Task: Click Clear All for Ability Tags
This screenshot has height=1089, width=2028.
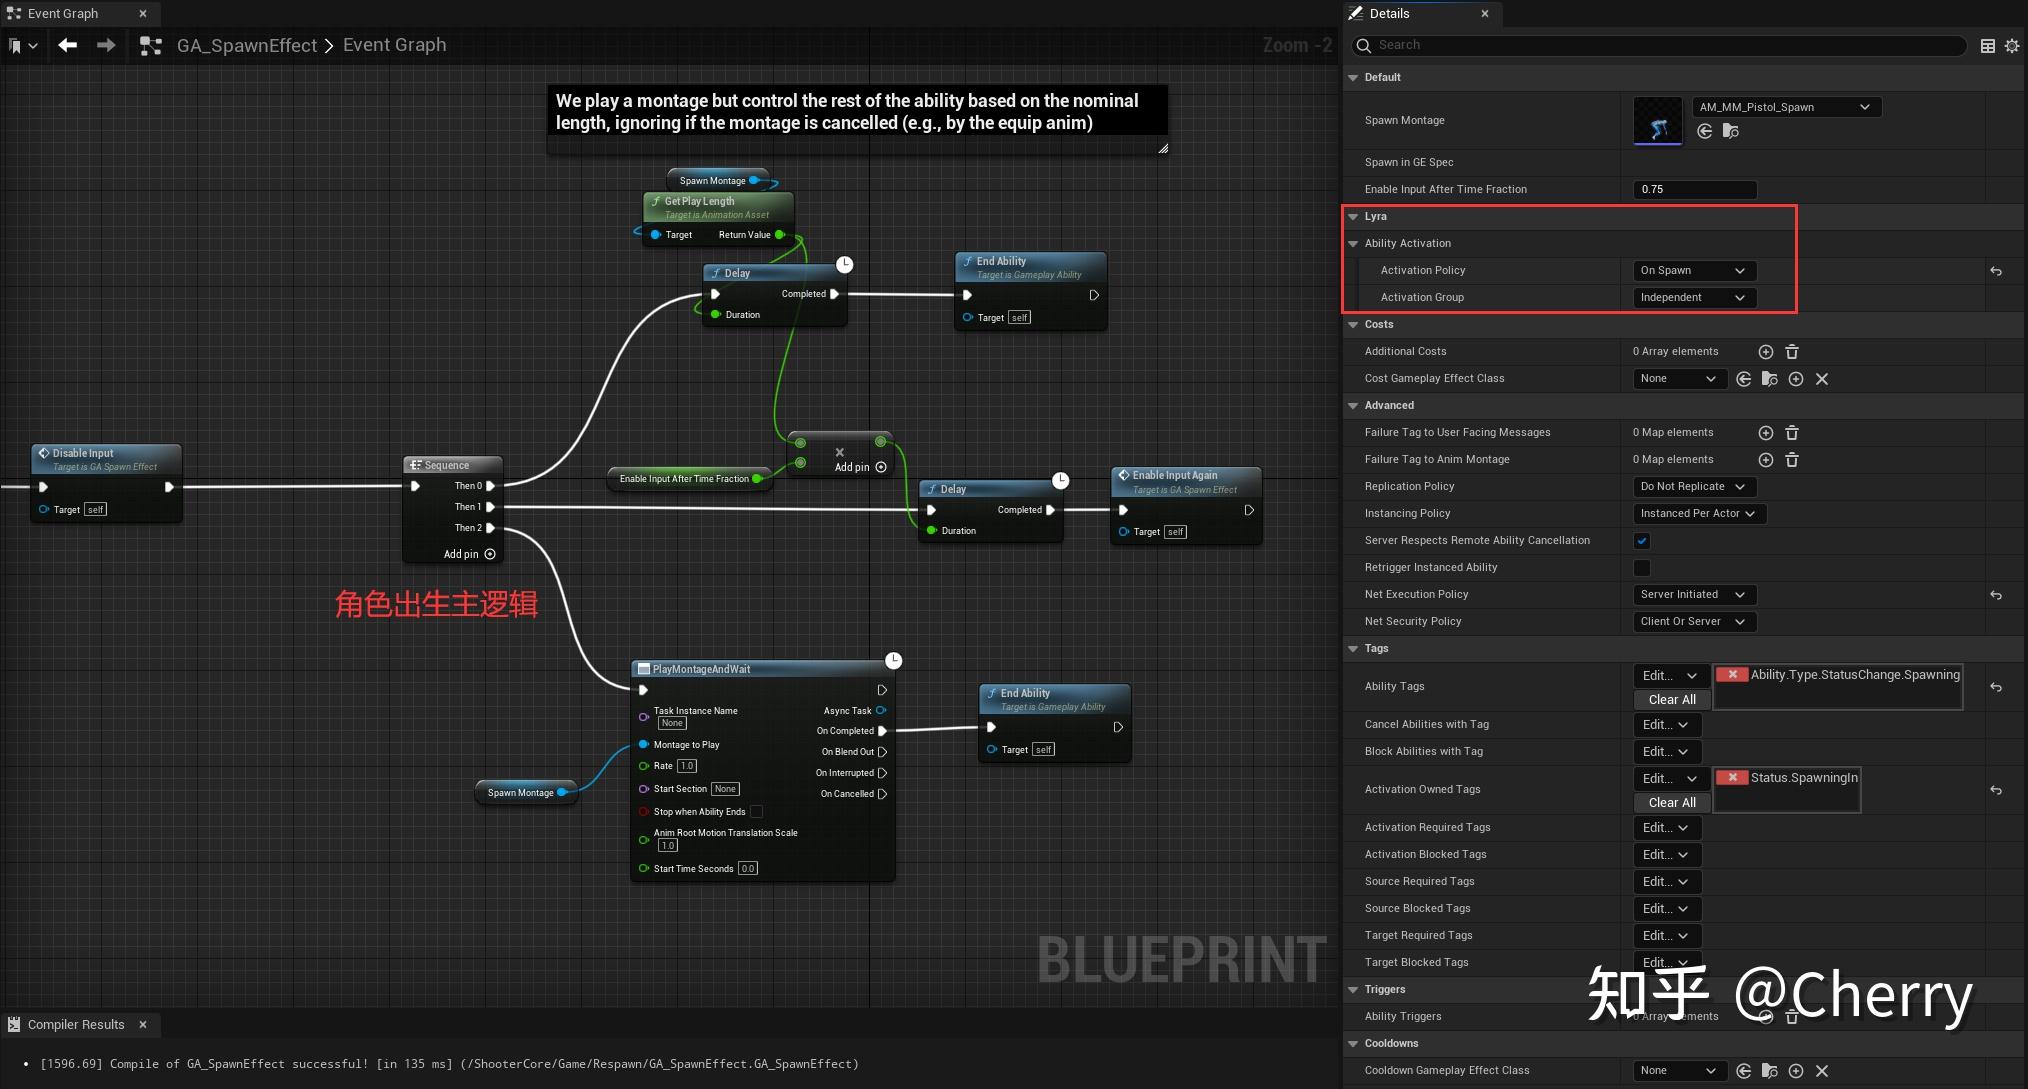Action: (x=1672, y=700)
